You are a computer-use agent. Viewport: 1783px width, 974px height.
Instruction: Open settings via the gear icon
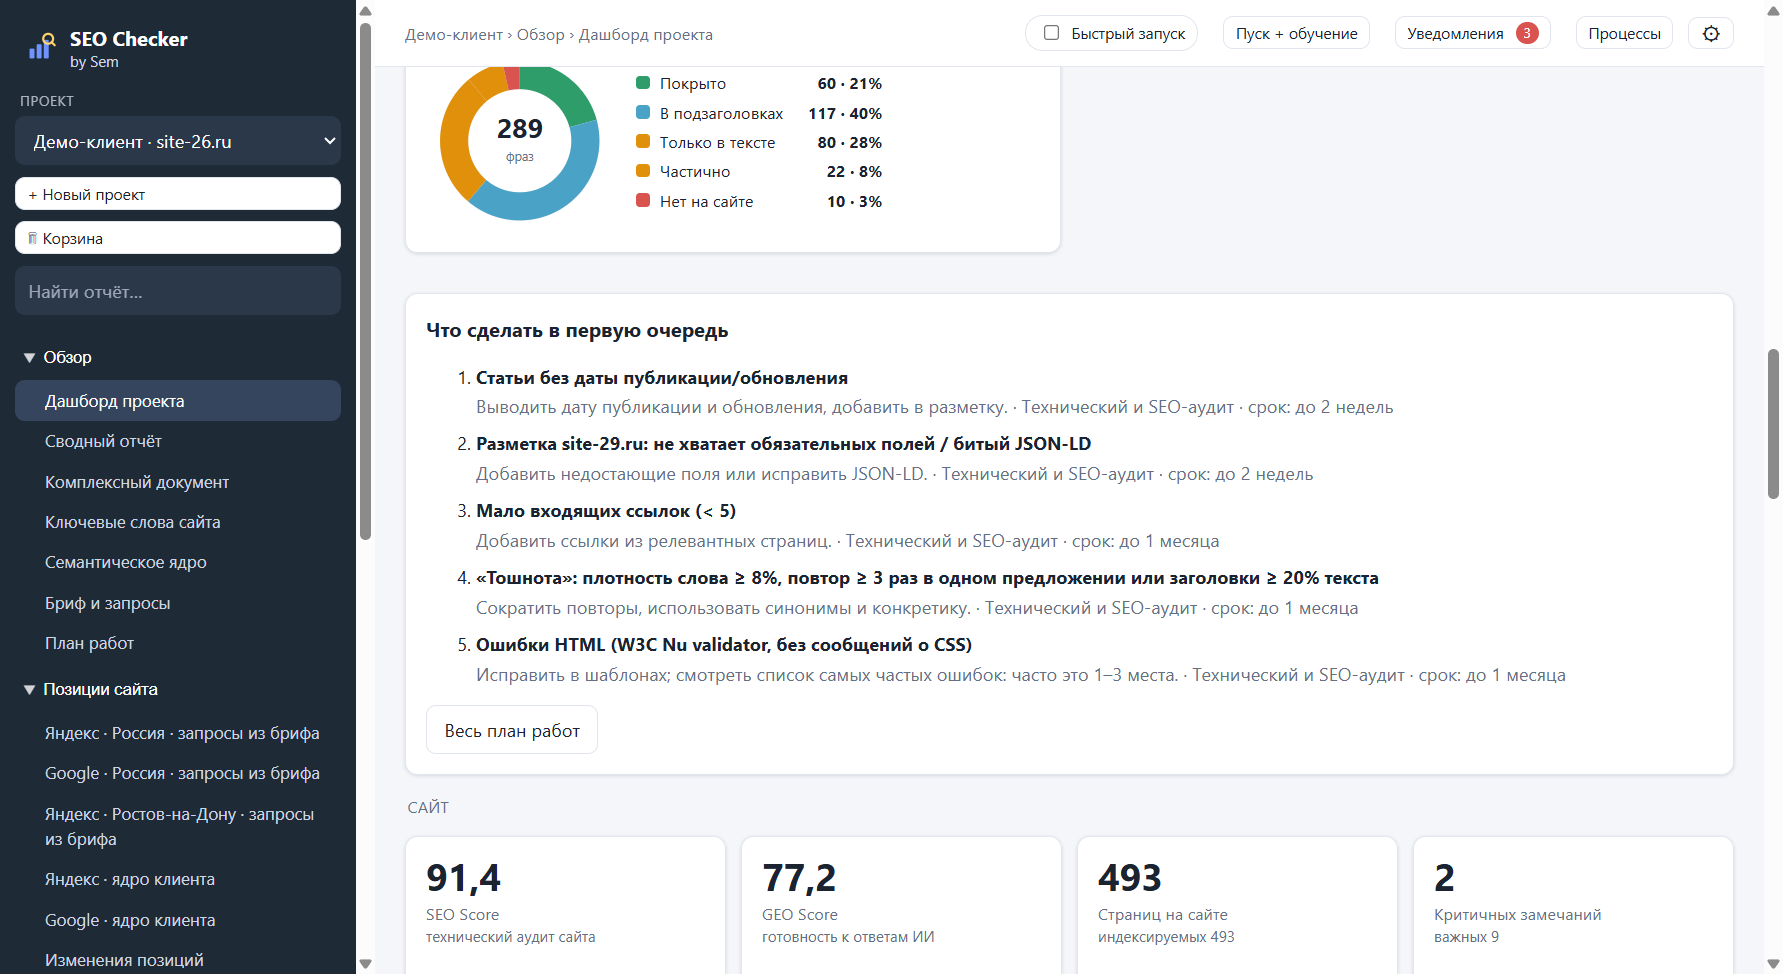(x=1711, y=33)
